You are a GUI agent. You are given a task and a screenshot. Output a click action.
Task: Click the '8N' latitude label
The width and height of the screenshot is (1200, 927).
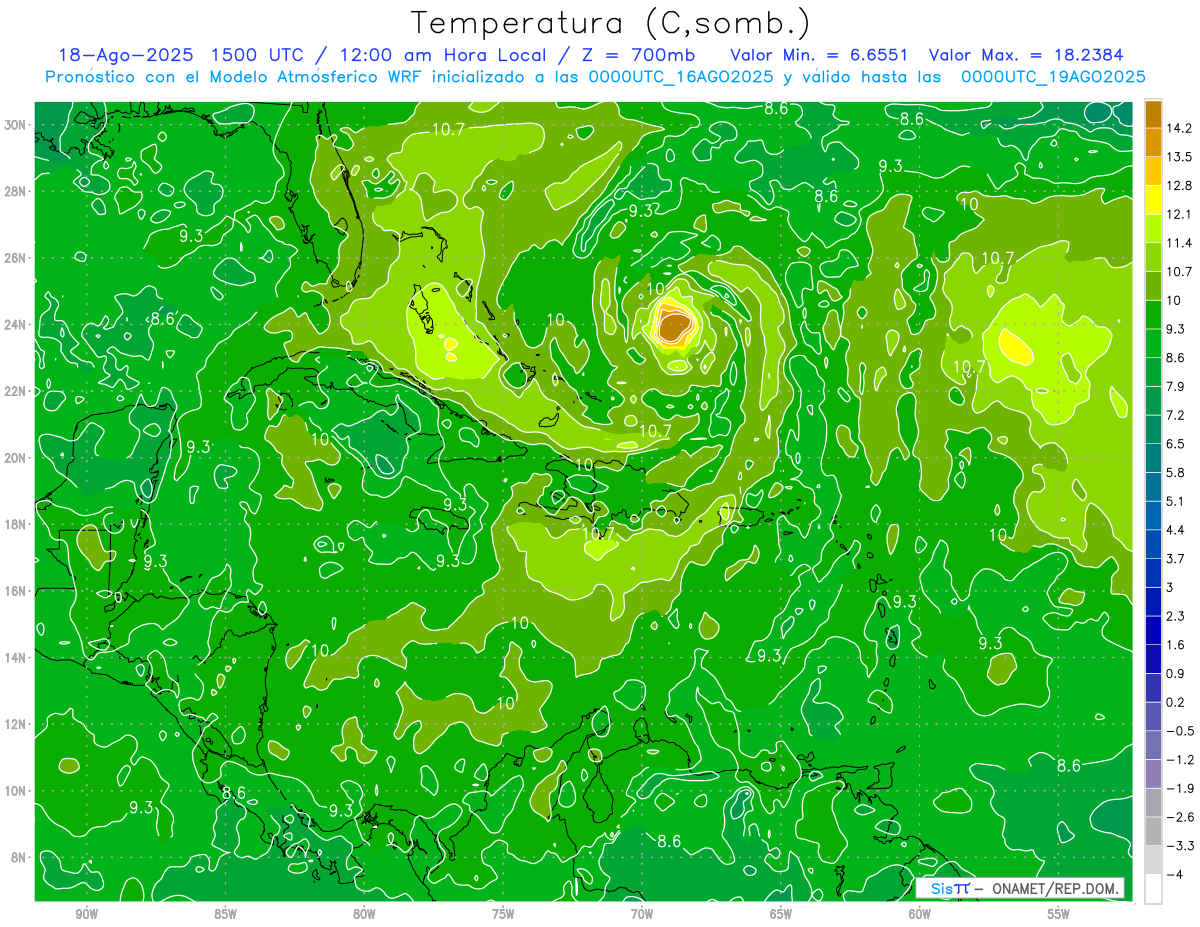click(x=19, y=858)
